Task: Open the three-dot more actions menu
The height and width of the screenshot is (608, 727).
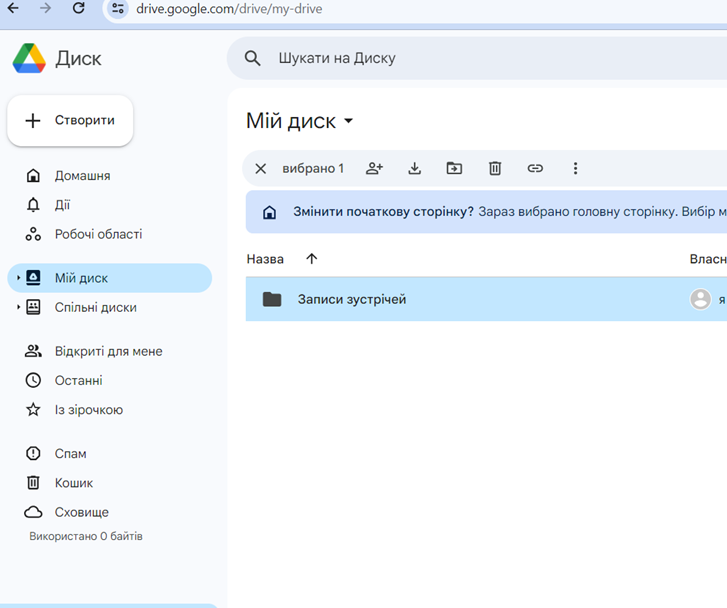Action: [x=575, y=168]
